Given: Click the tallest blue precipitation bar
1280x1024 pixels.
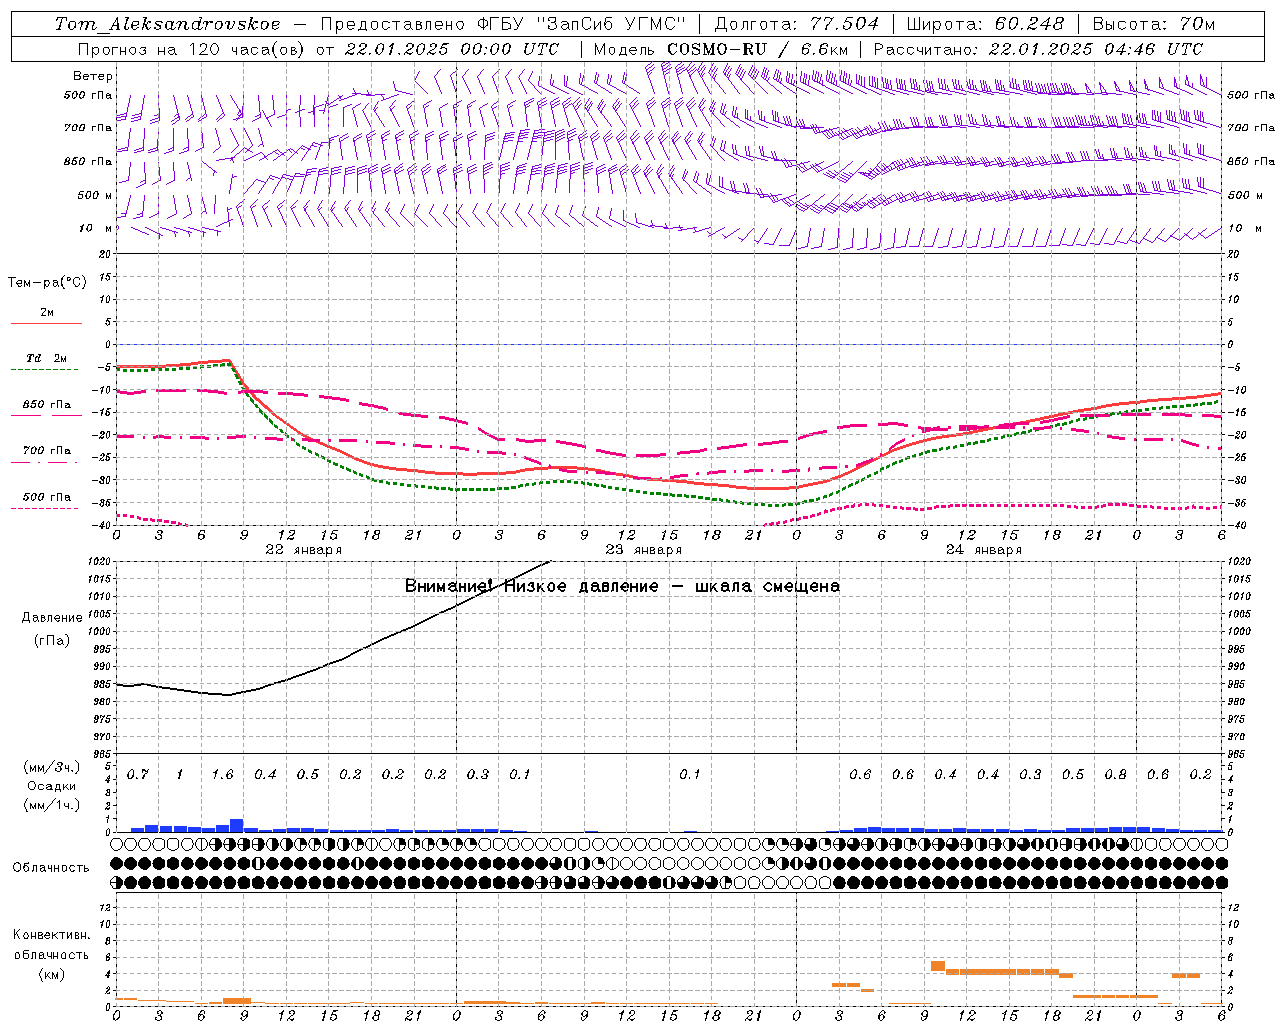Looking at the screenshot, I should (237, 825).
